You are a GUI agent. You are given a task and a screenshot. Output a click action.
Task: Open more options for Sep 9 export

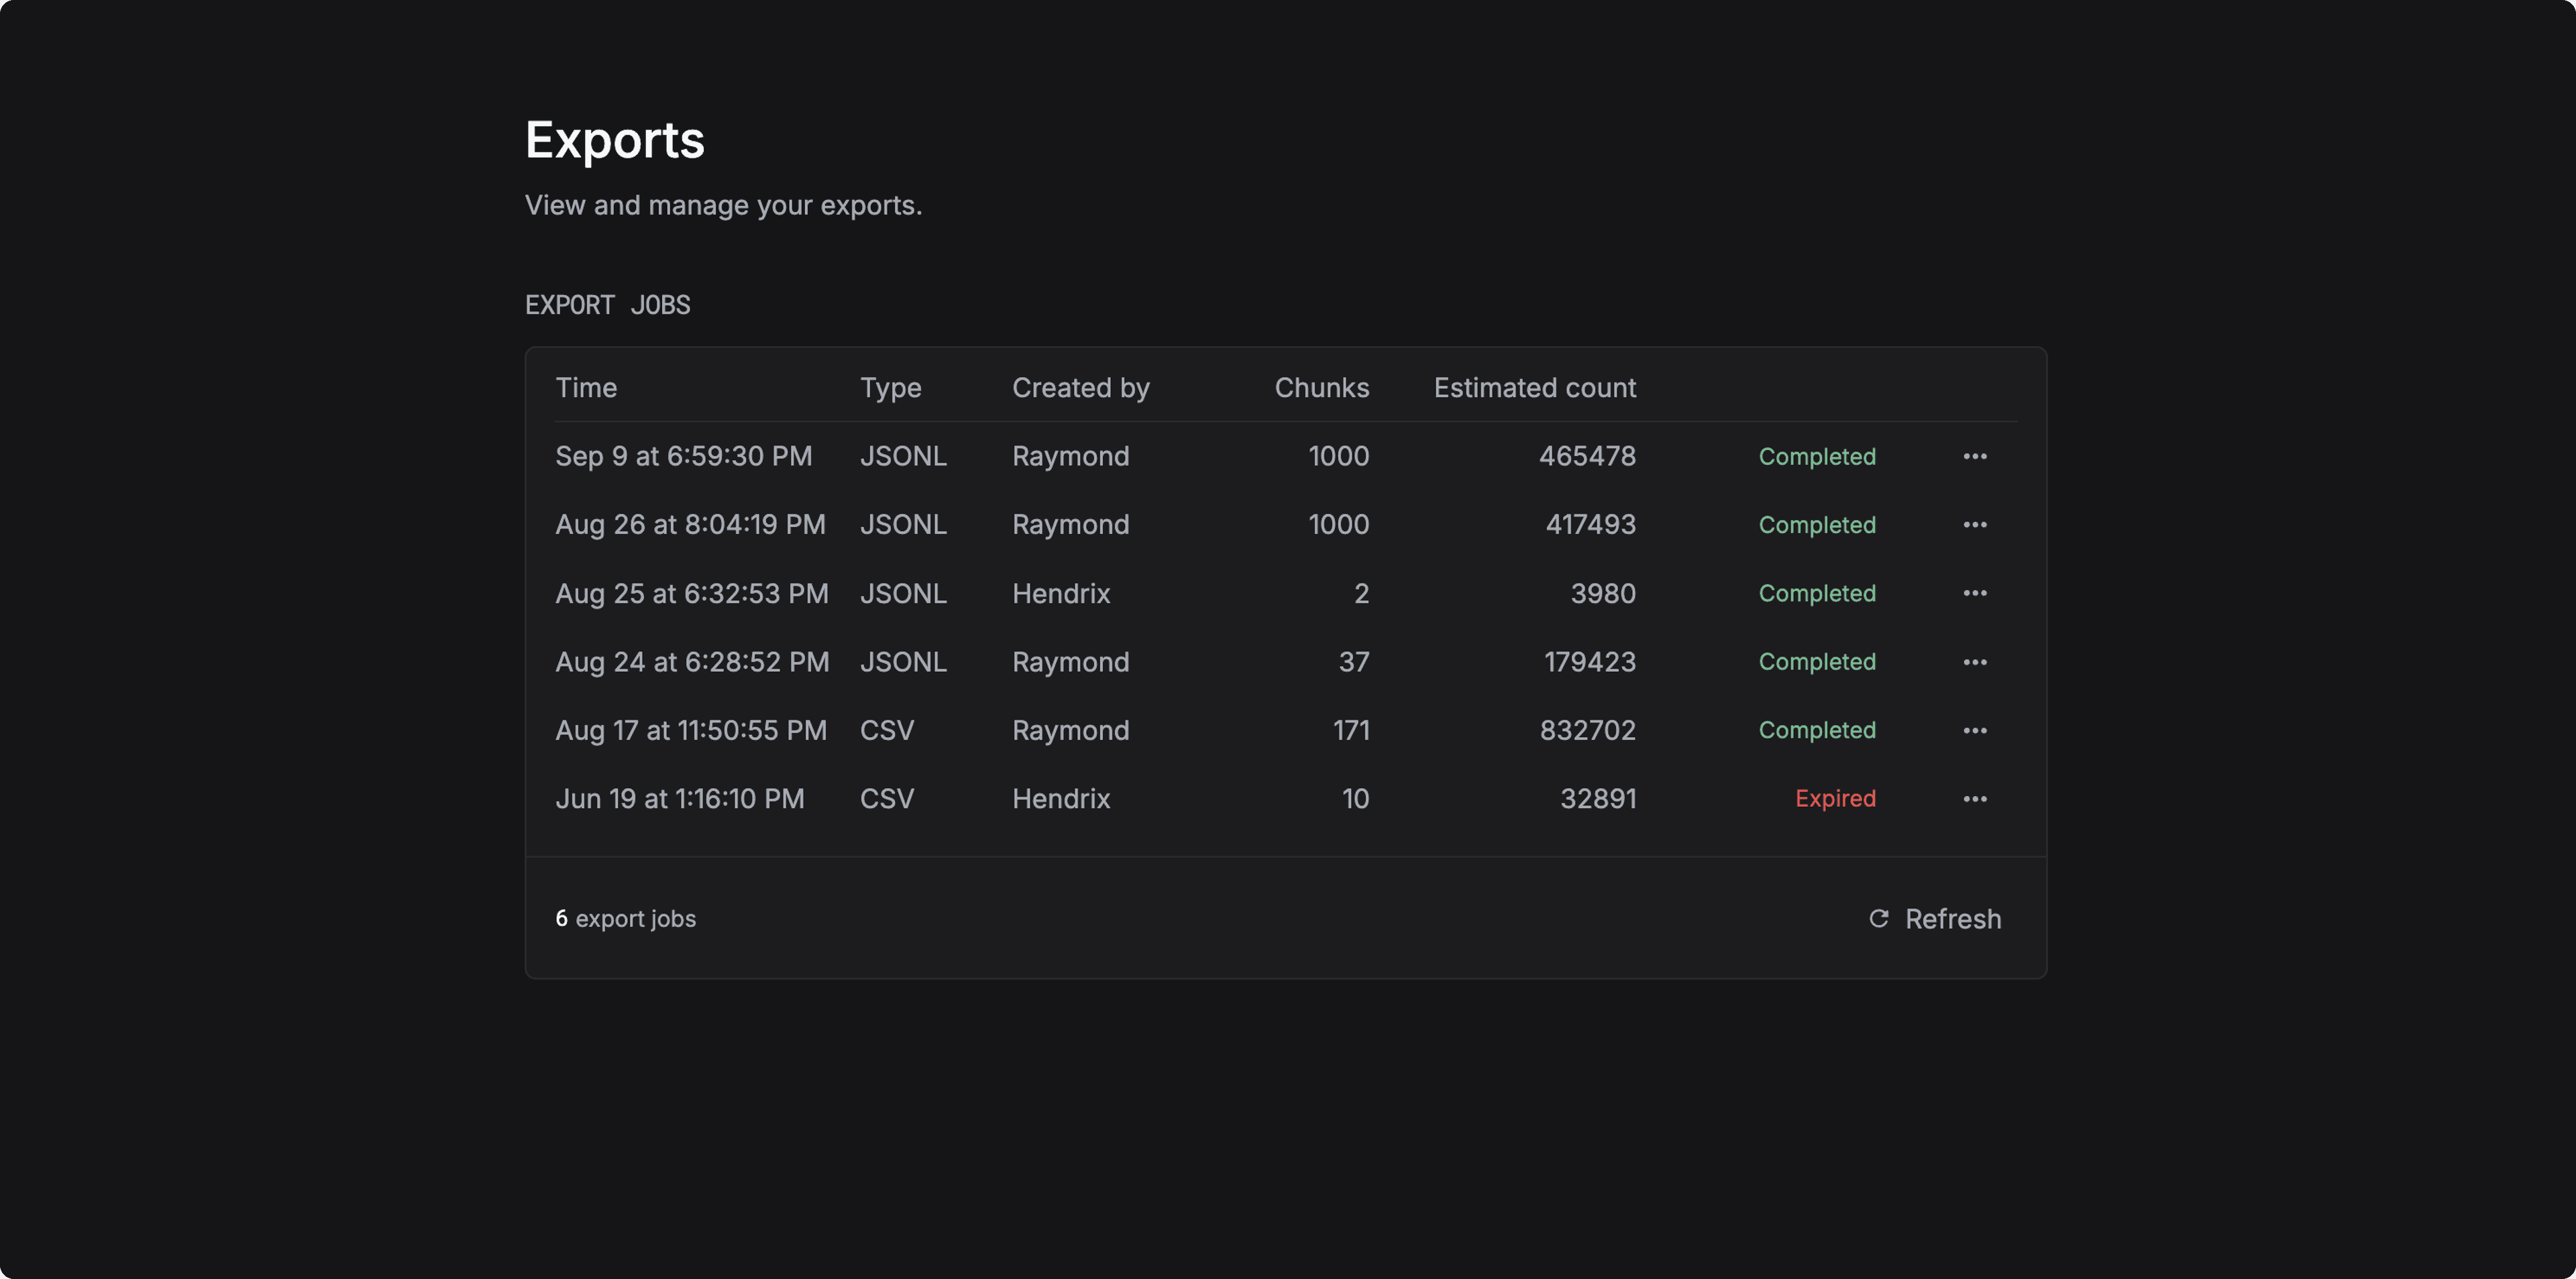click(x=1974, y=456)
